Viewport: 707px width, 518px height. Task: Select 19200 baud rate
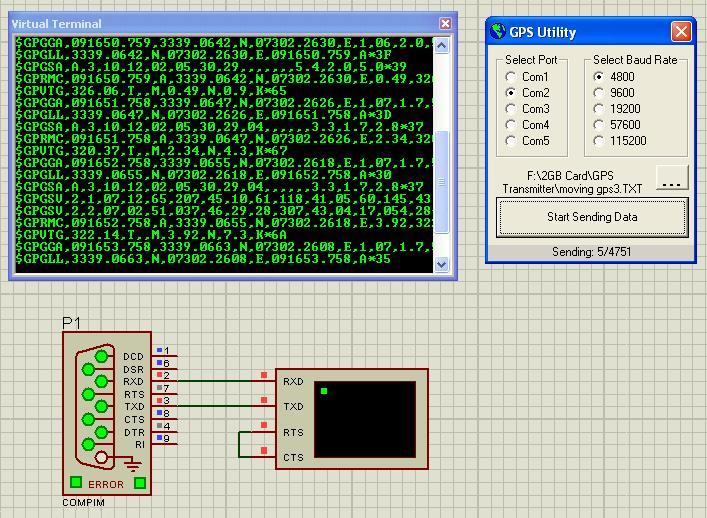pyautogui.click(x=598, y=109)
